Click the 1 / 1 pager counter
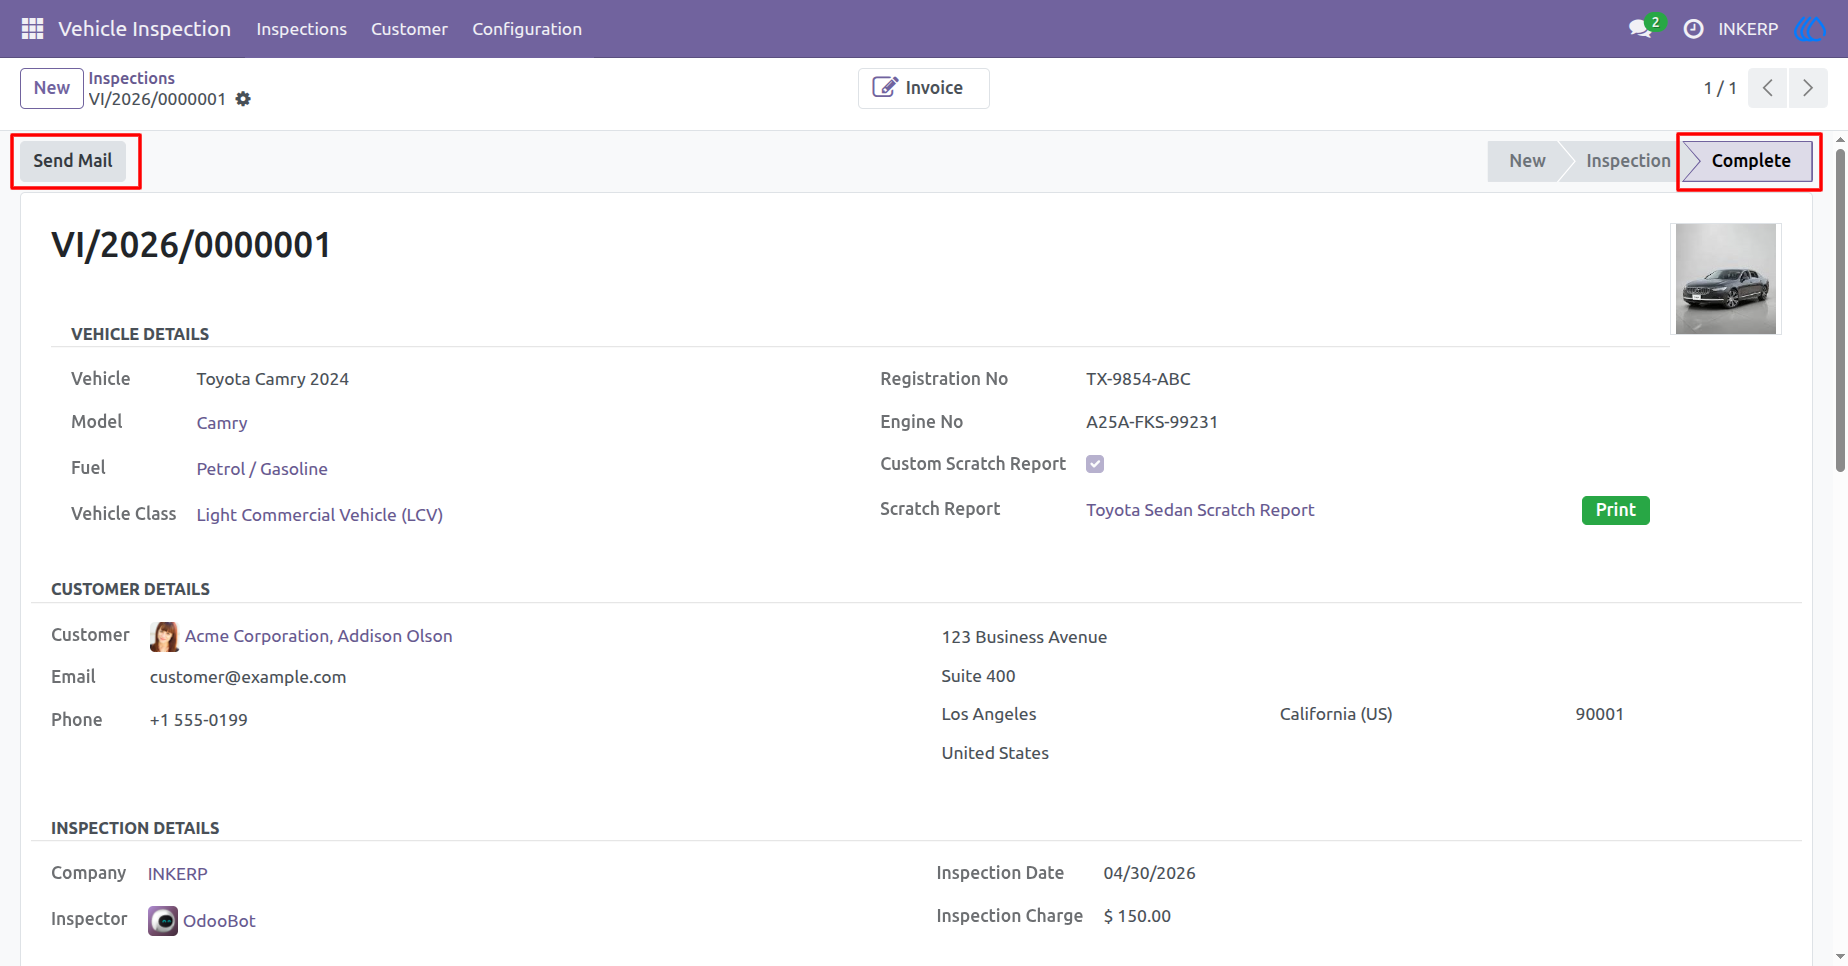The width and height of the screenshot is (1848, 966). pos(1720,88)
